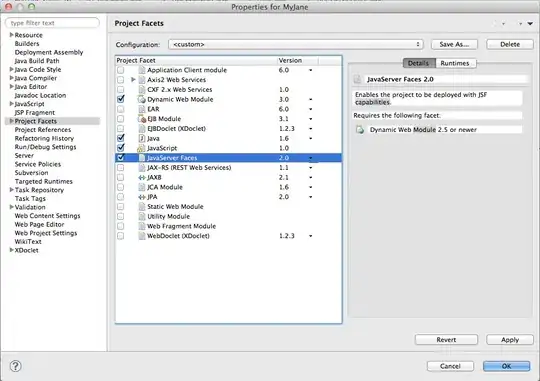Open Java version 1.6 dropdown
Screen dimensions: 540x381
click(310, 138)
